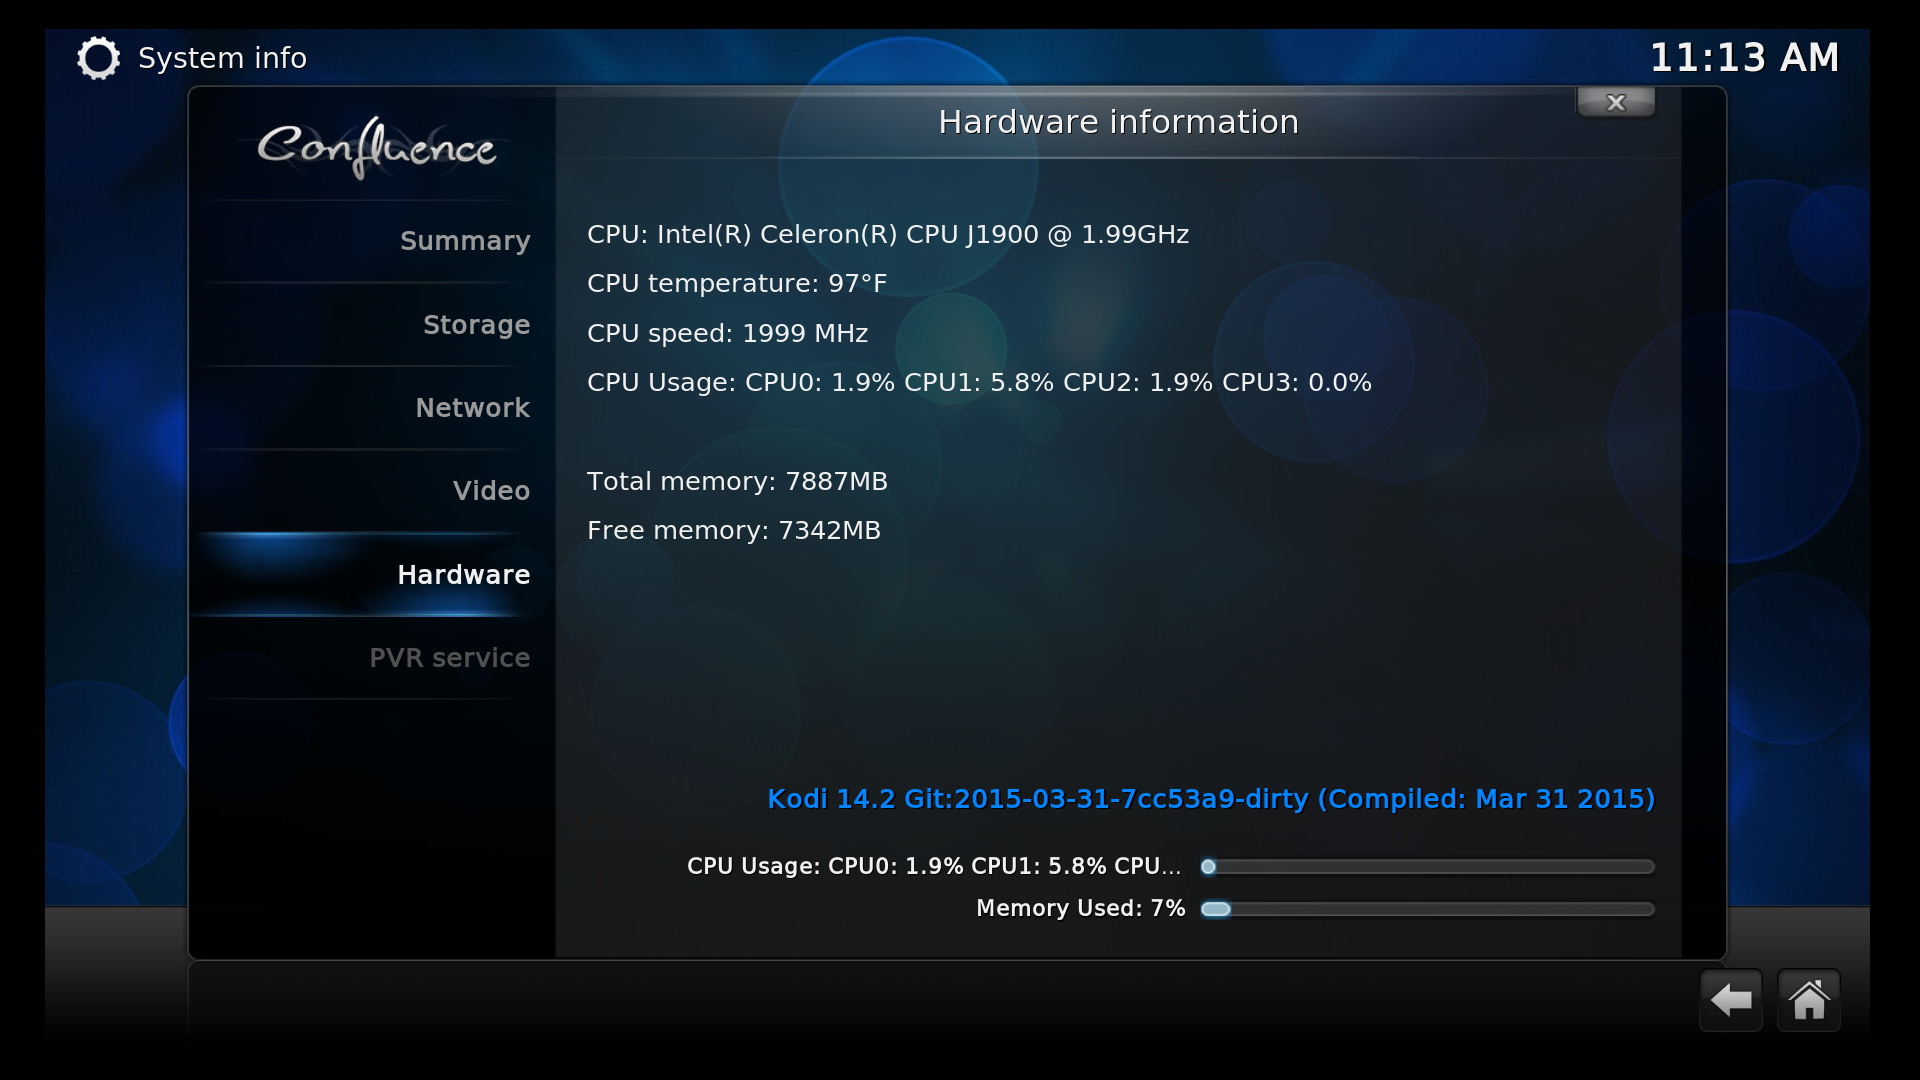
Task: Click the 'Total memory: 7887MB' line
Action: coord(737,482)
